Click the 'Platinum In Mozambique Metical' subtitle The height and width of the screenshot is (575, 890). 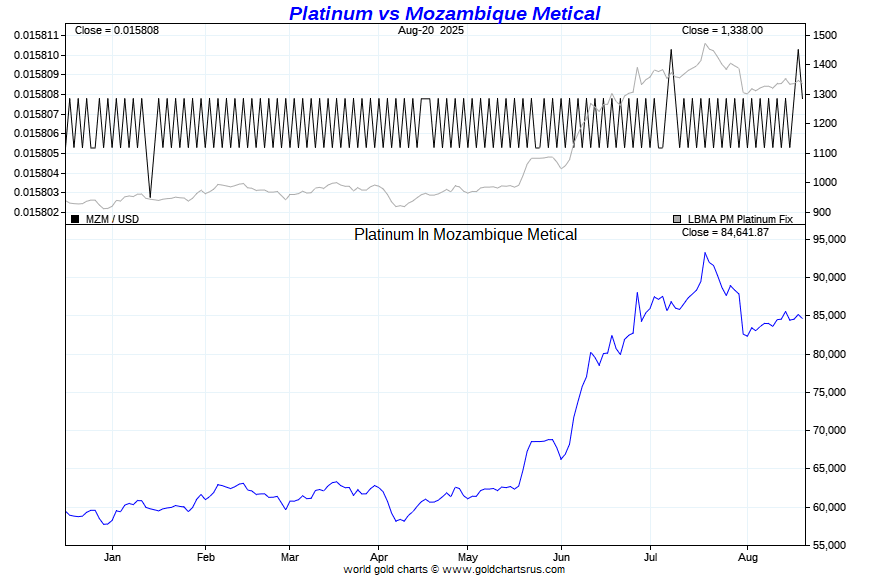point(465,234)
